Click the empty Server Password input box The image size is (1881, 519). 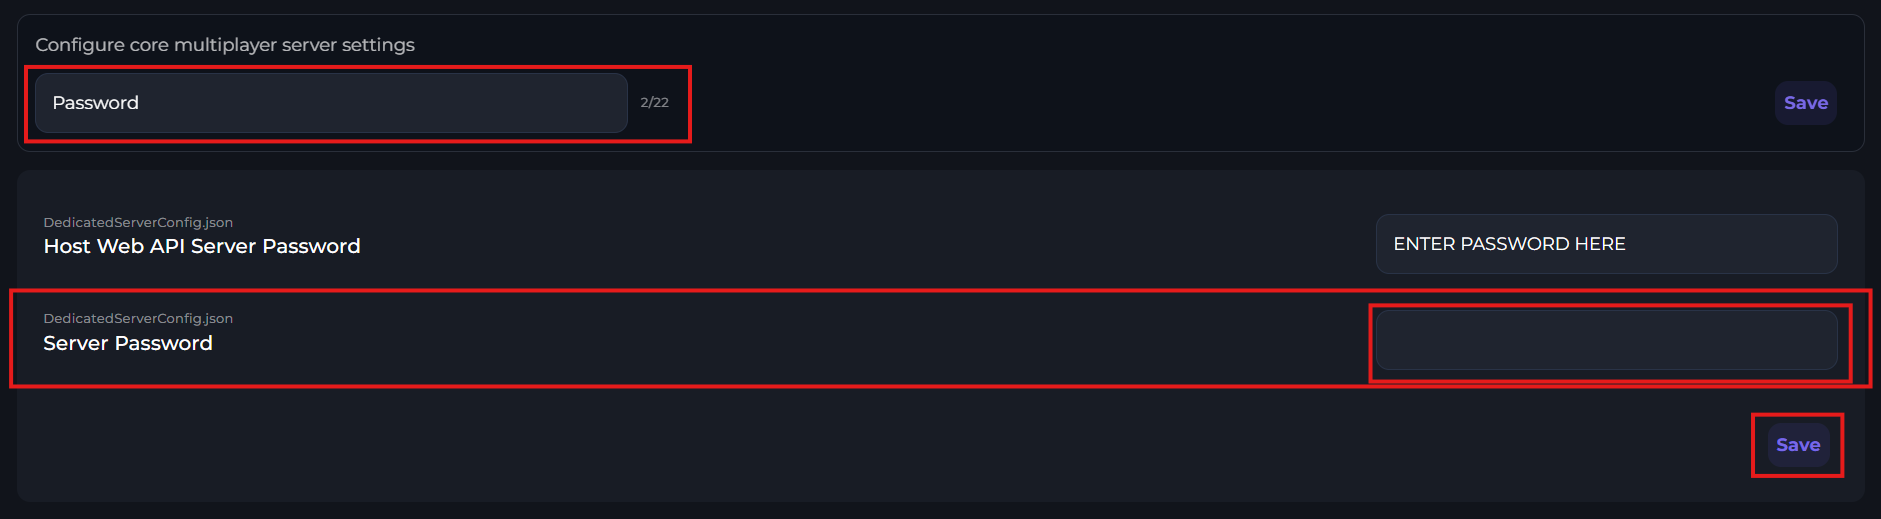[1606, 340]
